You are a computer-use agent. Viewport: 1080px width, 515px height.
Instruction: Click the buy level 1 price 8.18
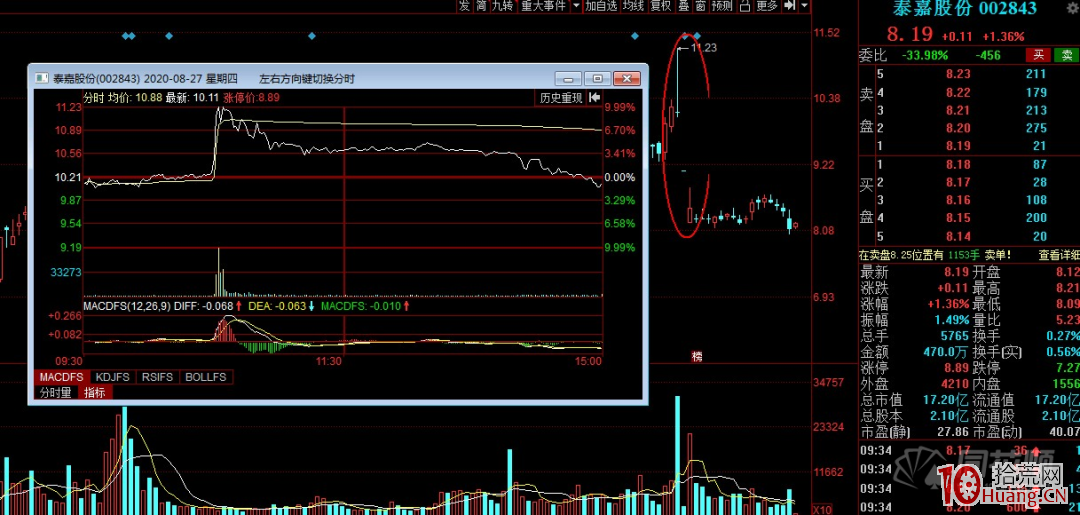click(958, 165)
